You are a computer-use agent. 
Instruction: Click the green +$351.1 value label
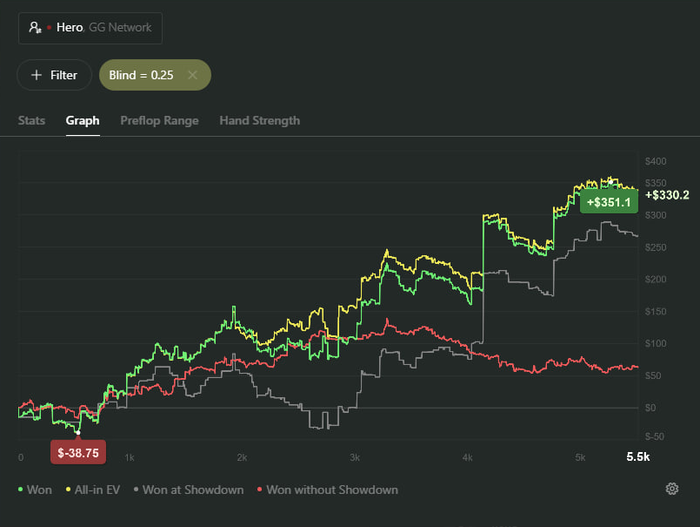608,202
